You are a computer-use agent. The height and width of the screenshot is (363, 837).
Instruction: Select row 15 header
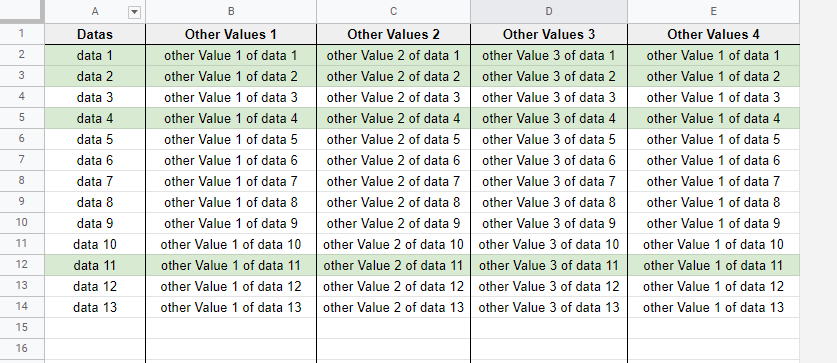[22, 328]
